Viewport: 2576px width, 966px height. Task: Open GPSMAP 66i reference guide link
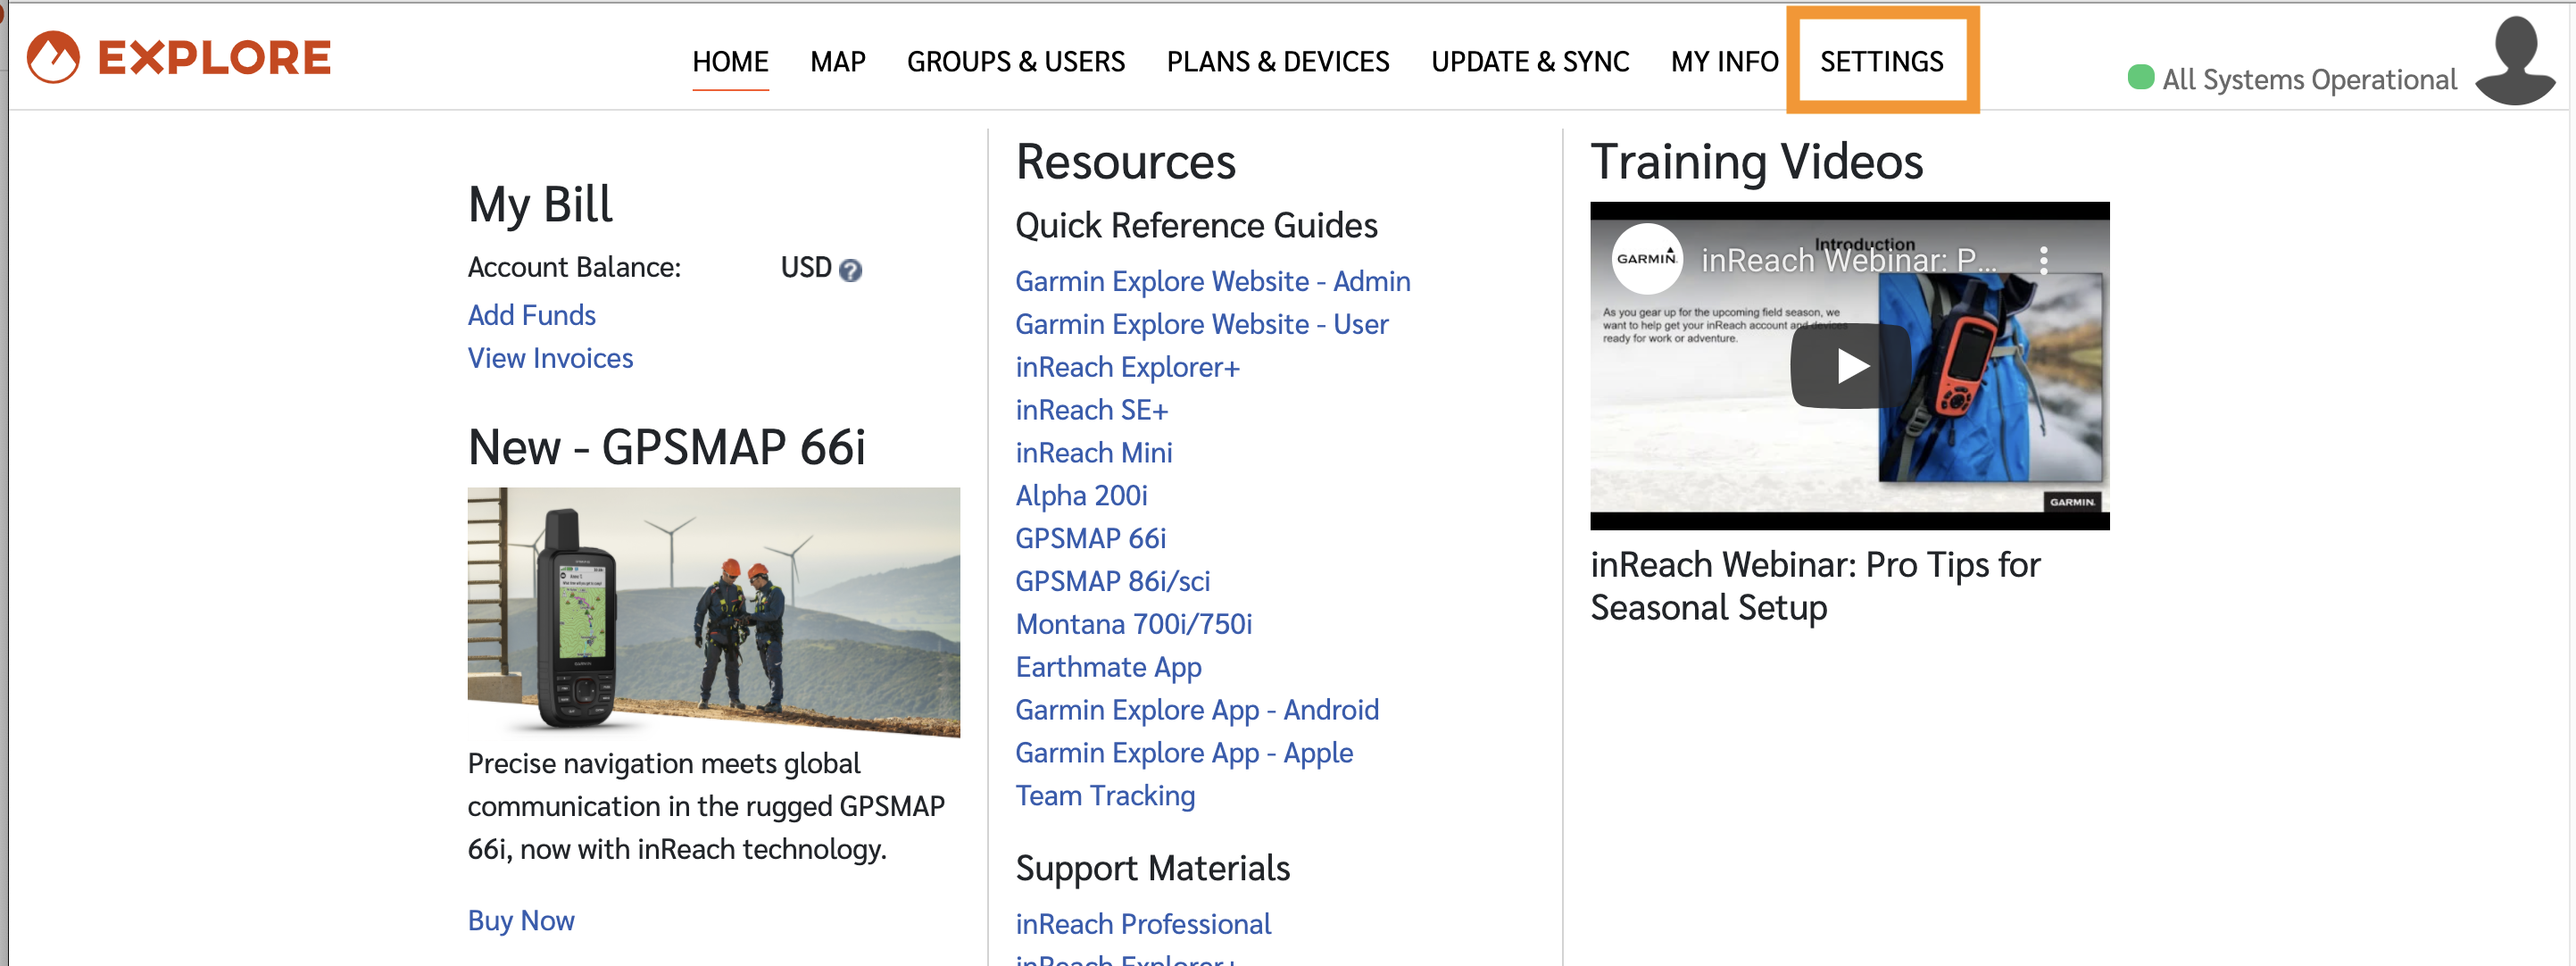click(1091, 539)
